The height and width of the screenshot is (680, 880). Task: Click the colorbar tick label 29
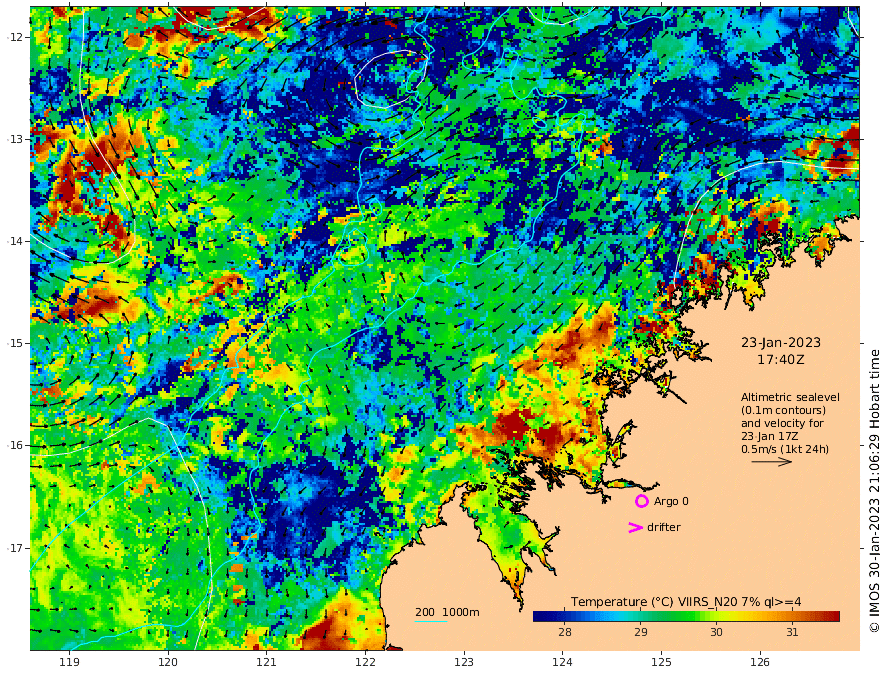coord(641,632)
